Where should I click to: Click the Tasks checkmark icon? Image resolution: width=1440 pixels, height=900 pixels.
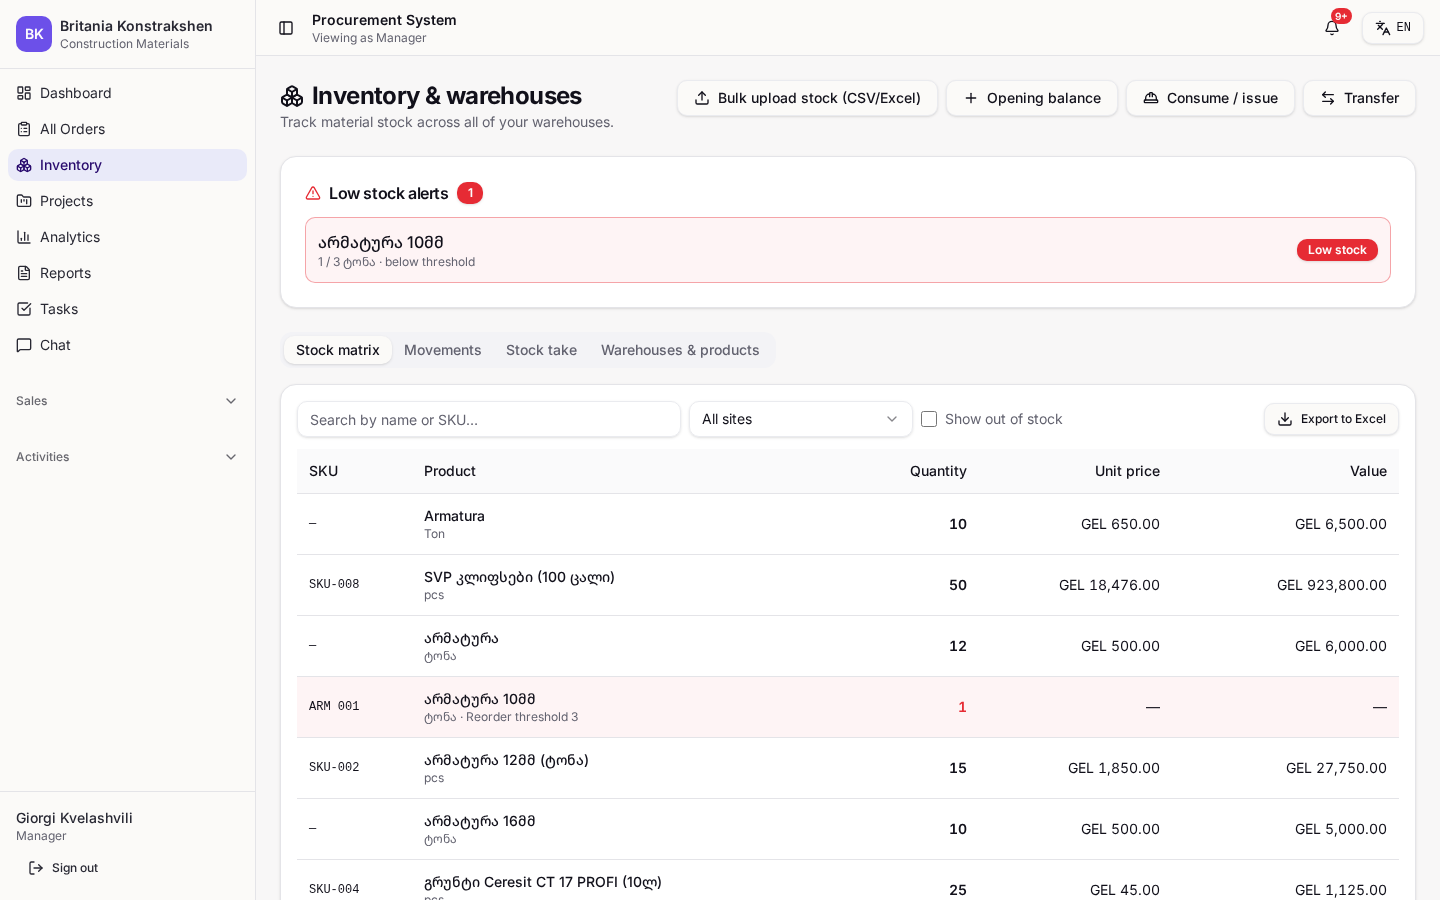coord(24,309)
